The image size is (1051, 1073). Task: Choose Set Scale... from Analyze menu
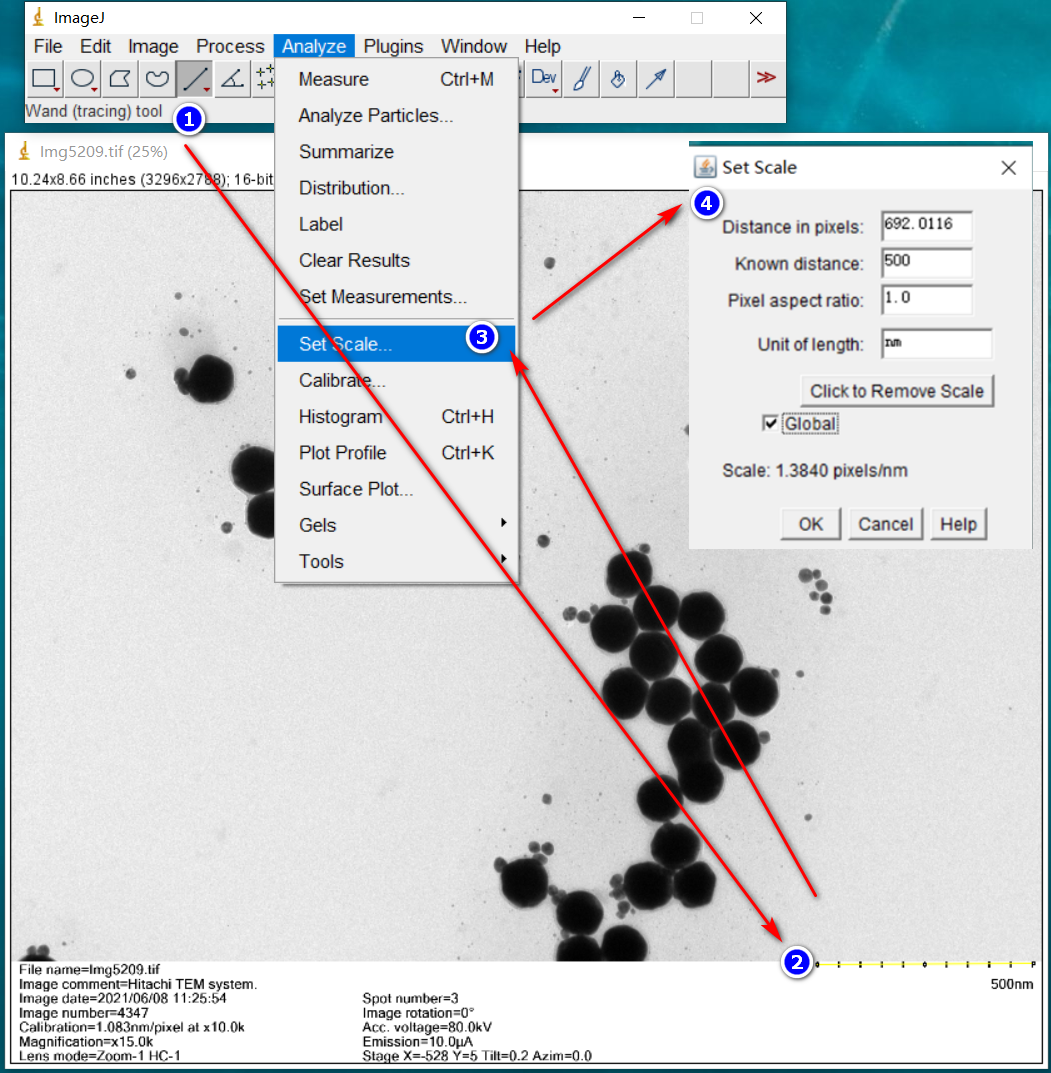tap(346, 344)
